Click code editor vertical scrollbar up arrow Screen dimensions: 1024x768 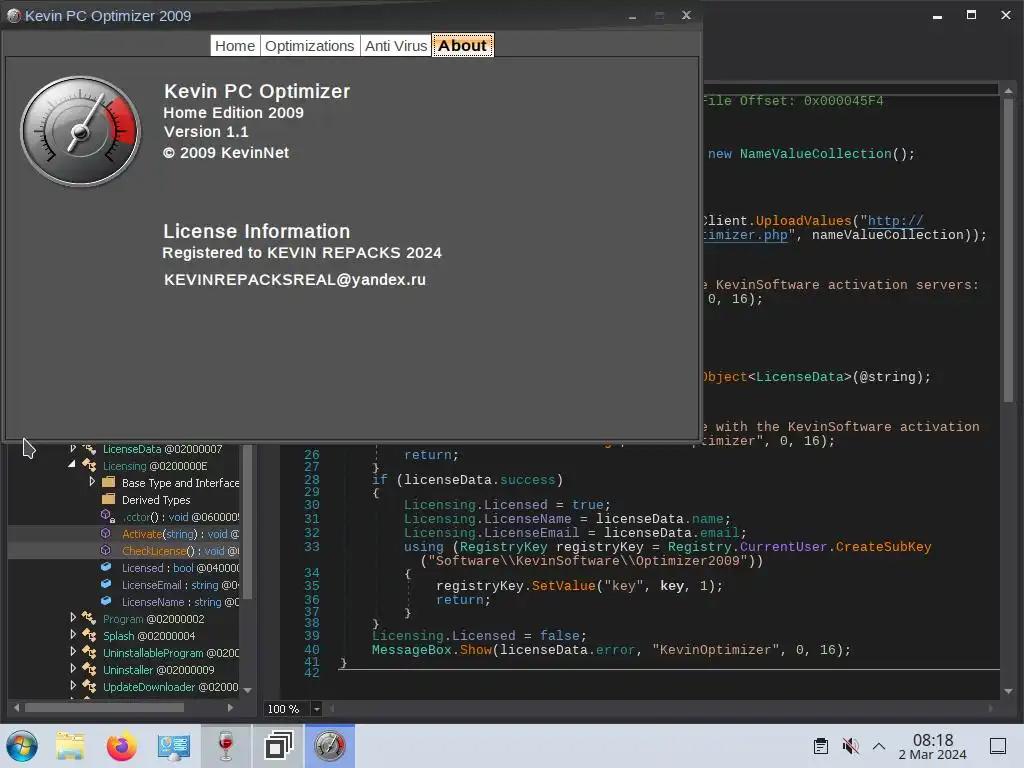tap(1008, 91)
